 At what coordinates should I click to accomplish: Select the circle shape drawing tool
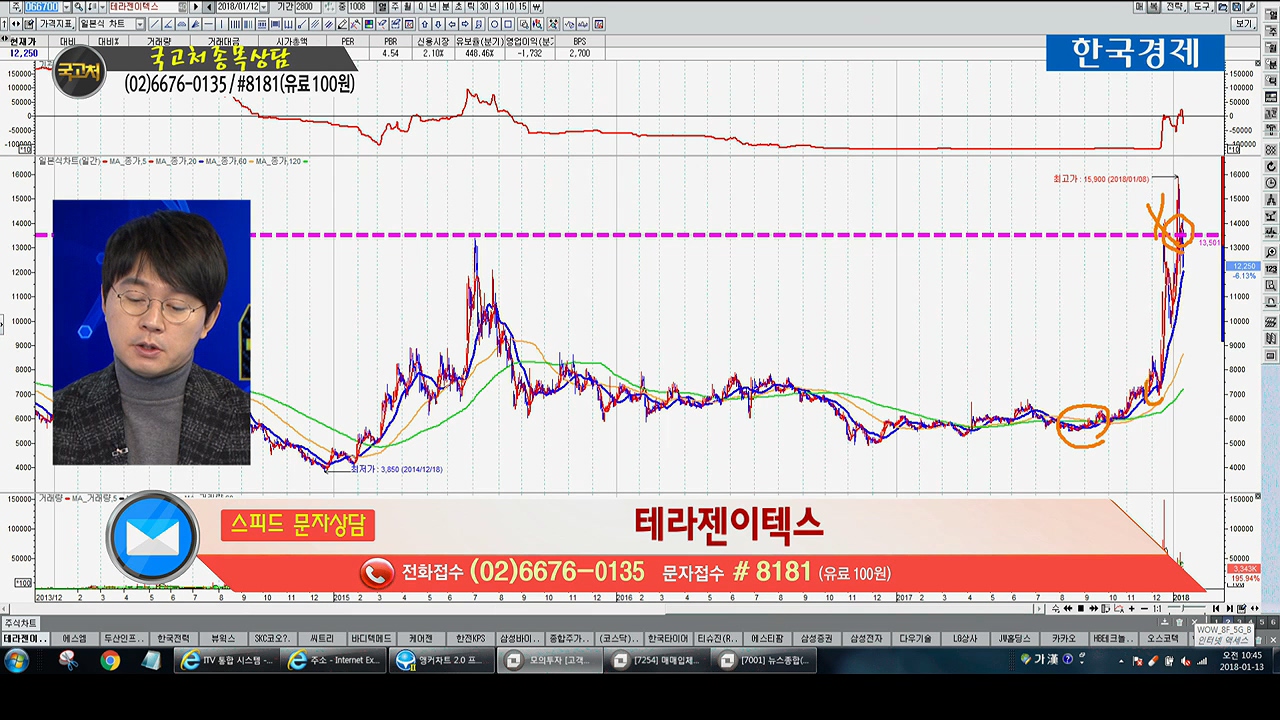(494, 24)
